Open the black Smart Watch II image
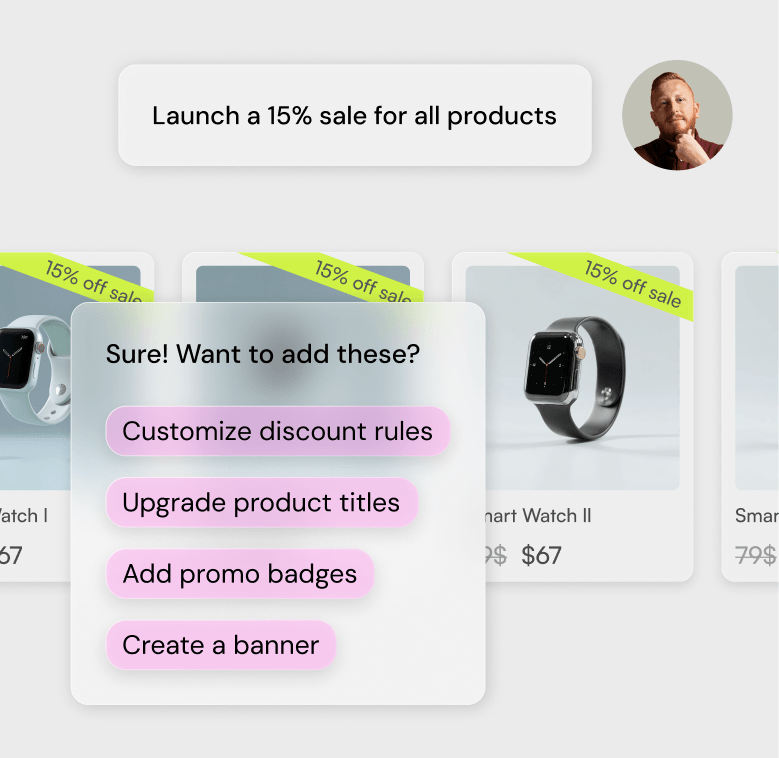Viewport: 779px width, 758px height. [x=575, y=379]
